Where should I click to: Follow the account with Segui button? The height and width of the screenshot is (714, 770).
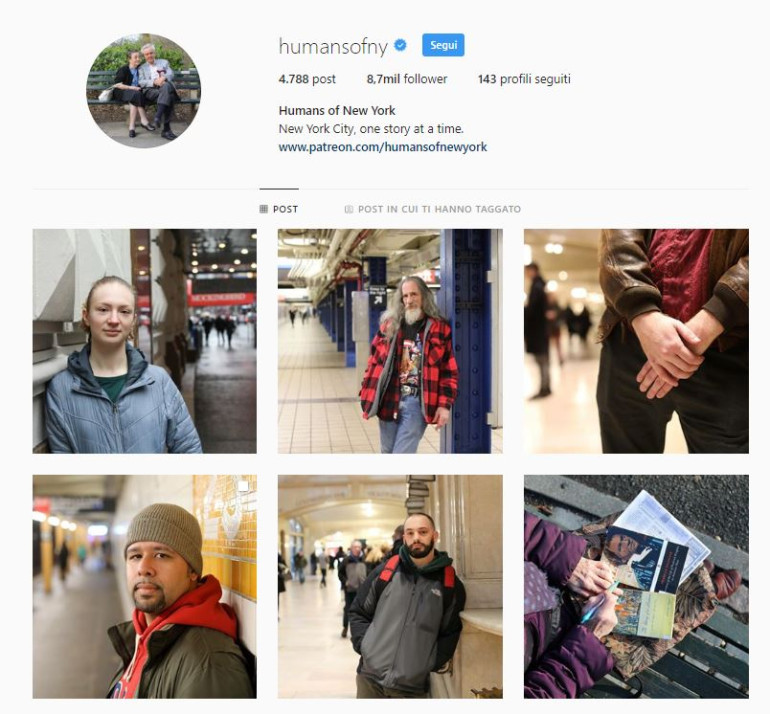click(443, 45)
